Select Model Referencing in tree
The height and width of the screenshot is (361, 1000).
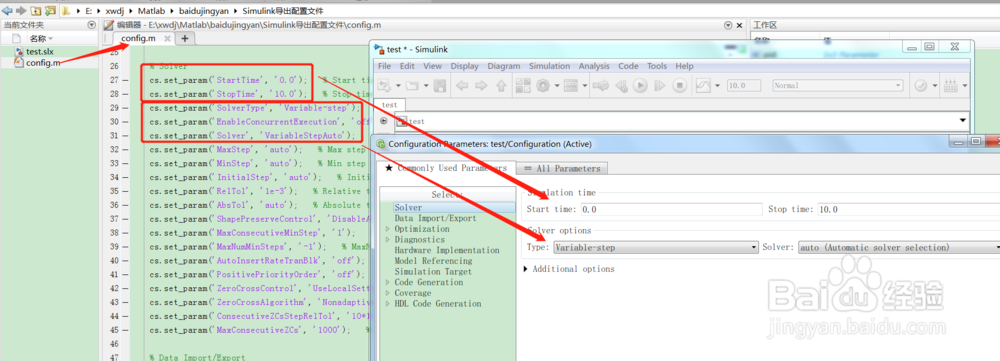click(x=433, y=261)
